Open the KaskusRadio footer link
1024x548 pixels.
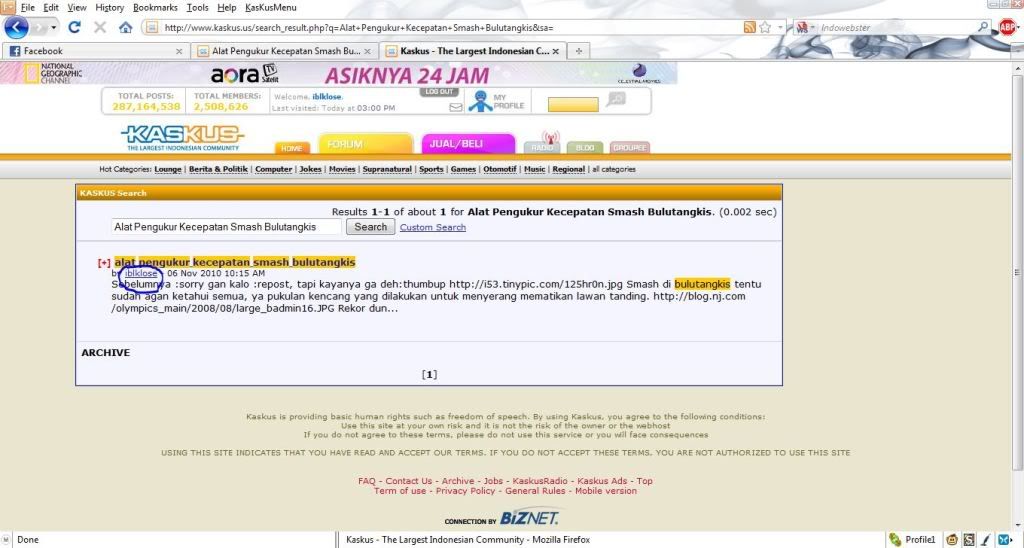click(x=540, y=481)
